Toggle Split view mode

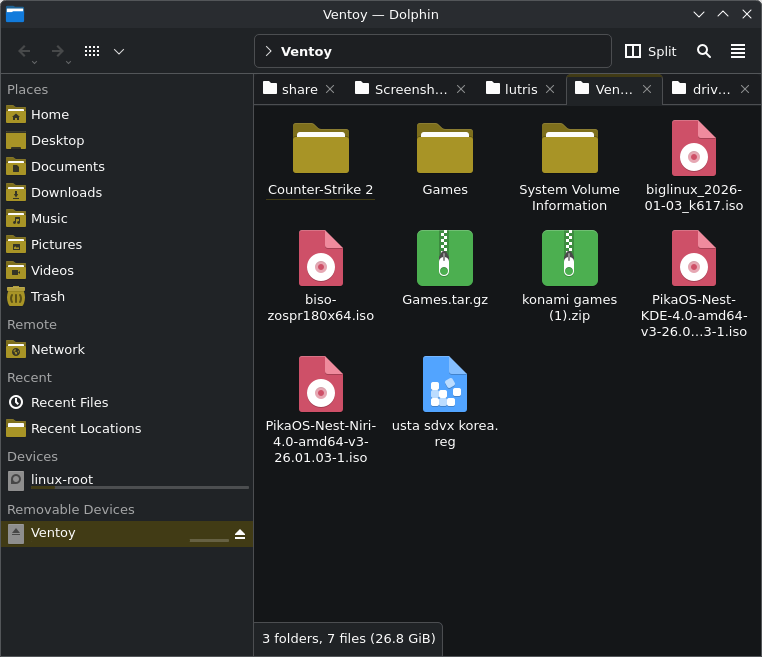[650, 51]
